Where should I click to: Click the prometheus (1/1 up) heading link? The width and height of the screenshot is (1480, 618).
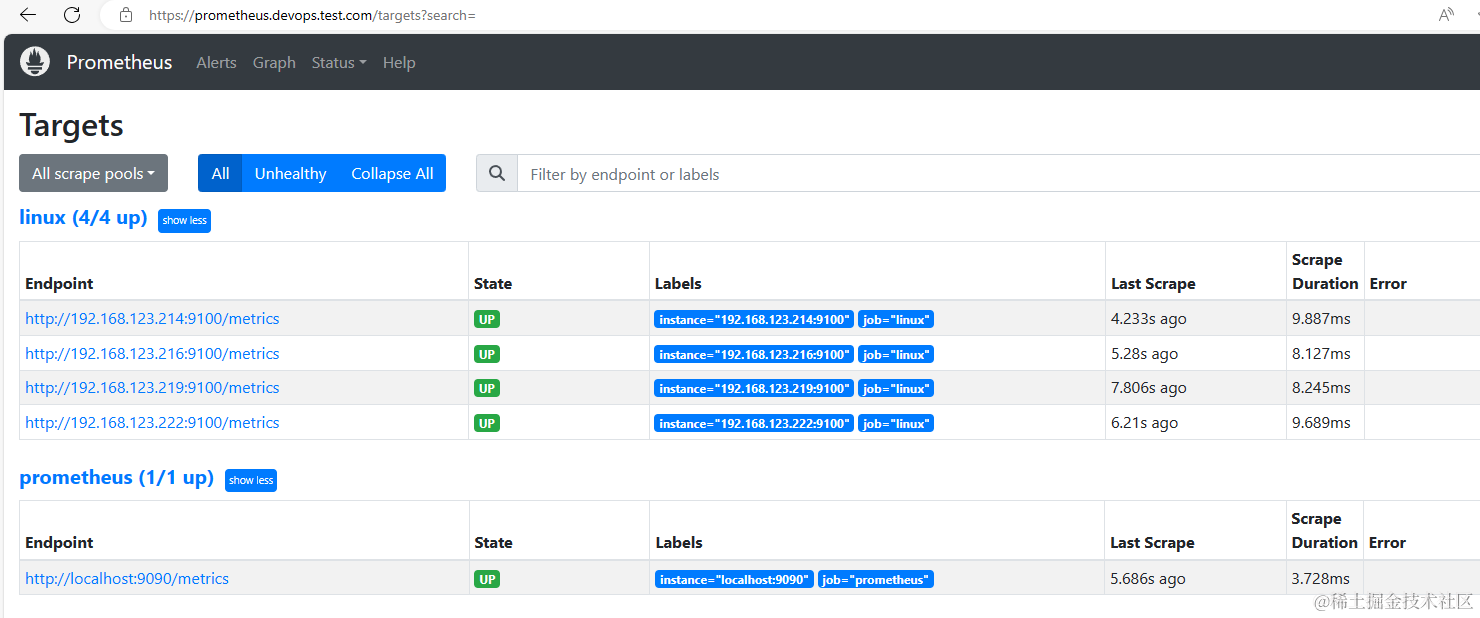(x=117, y=477)
